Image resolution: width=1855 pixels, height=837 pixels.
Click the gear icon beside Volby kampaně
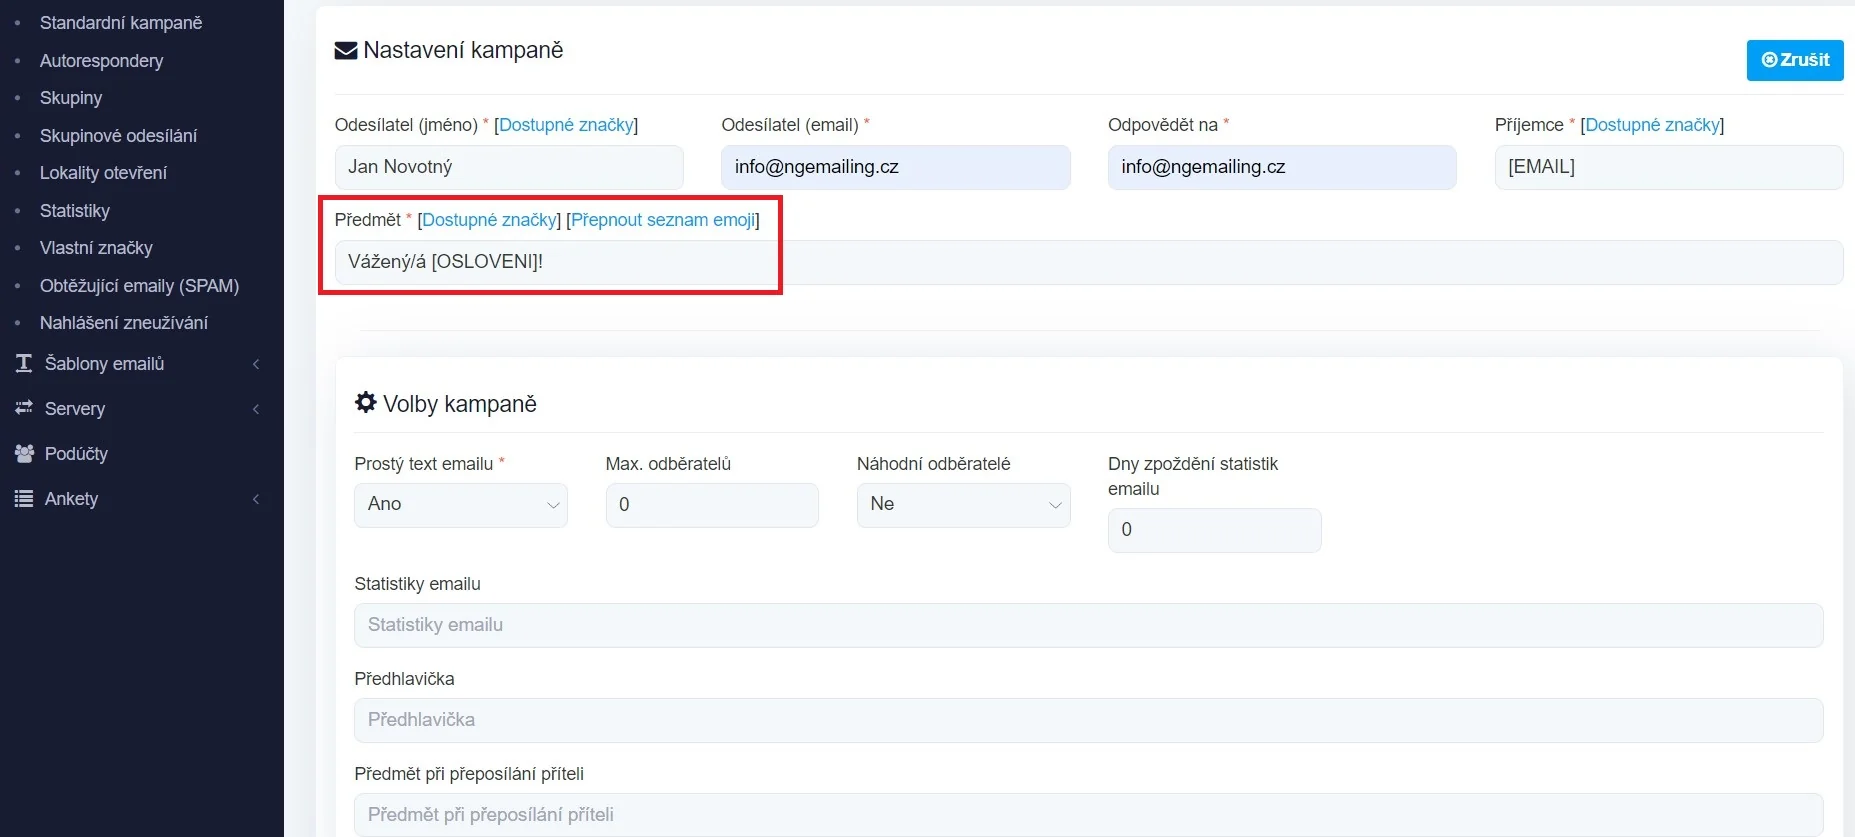[366, 403]
